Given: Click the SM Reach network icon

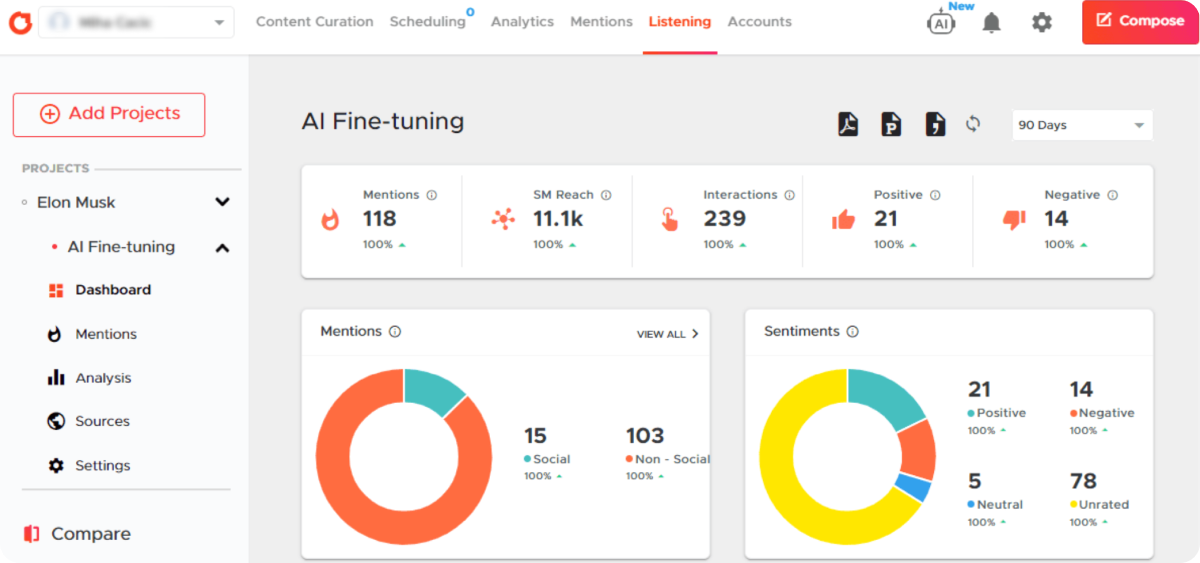Looking at the screenshot, I should click(x=503, y=219).
